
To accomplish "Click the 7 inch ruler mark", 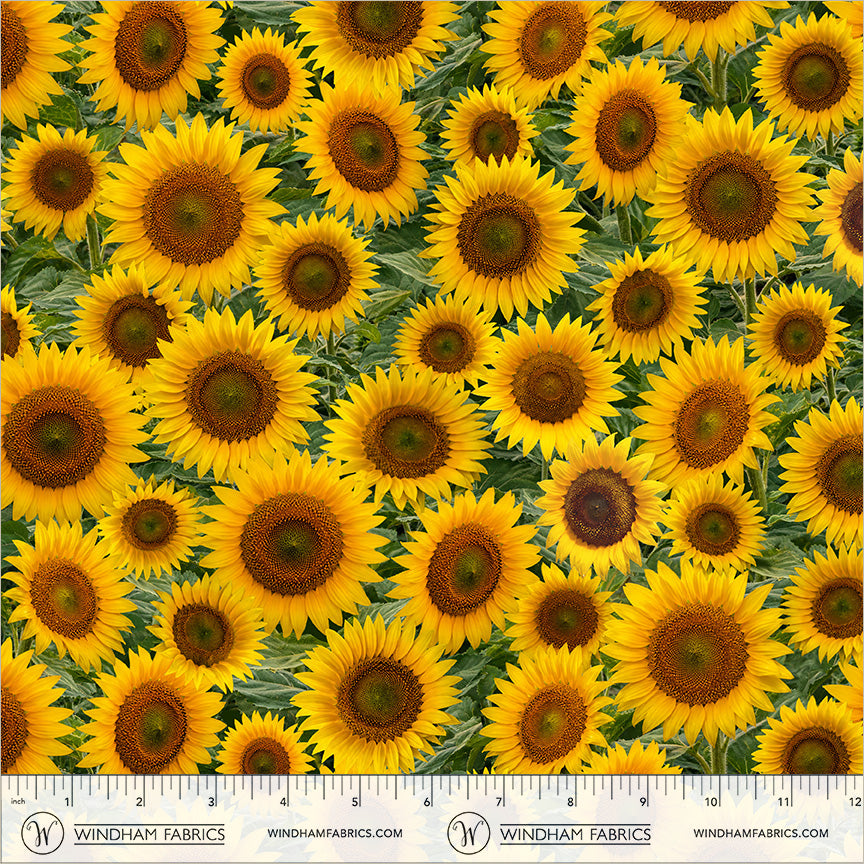I will 499,801.
